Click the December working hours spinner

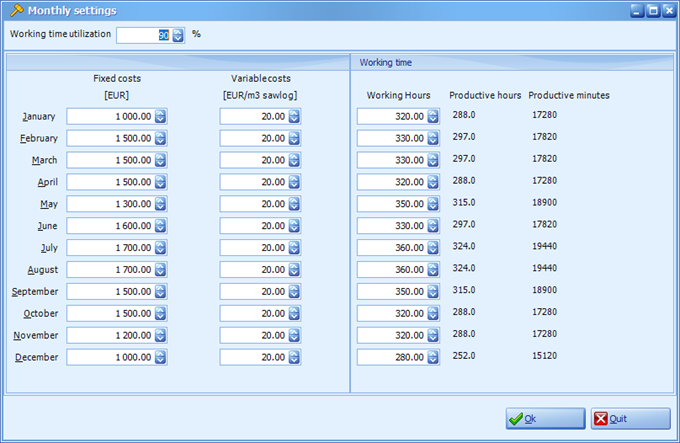433,357
